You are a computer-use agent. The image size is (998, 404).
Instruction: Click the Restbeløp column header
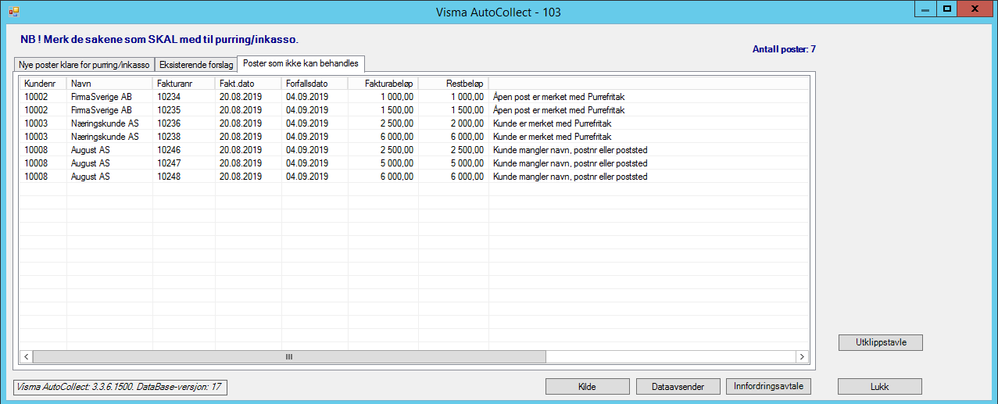pyautogui.click(x=454, y=83)
